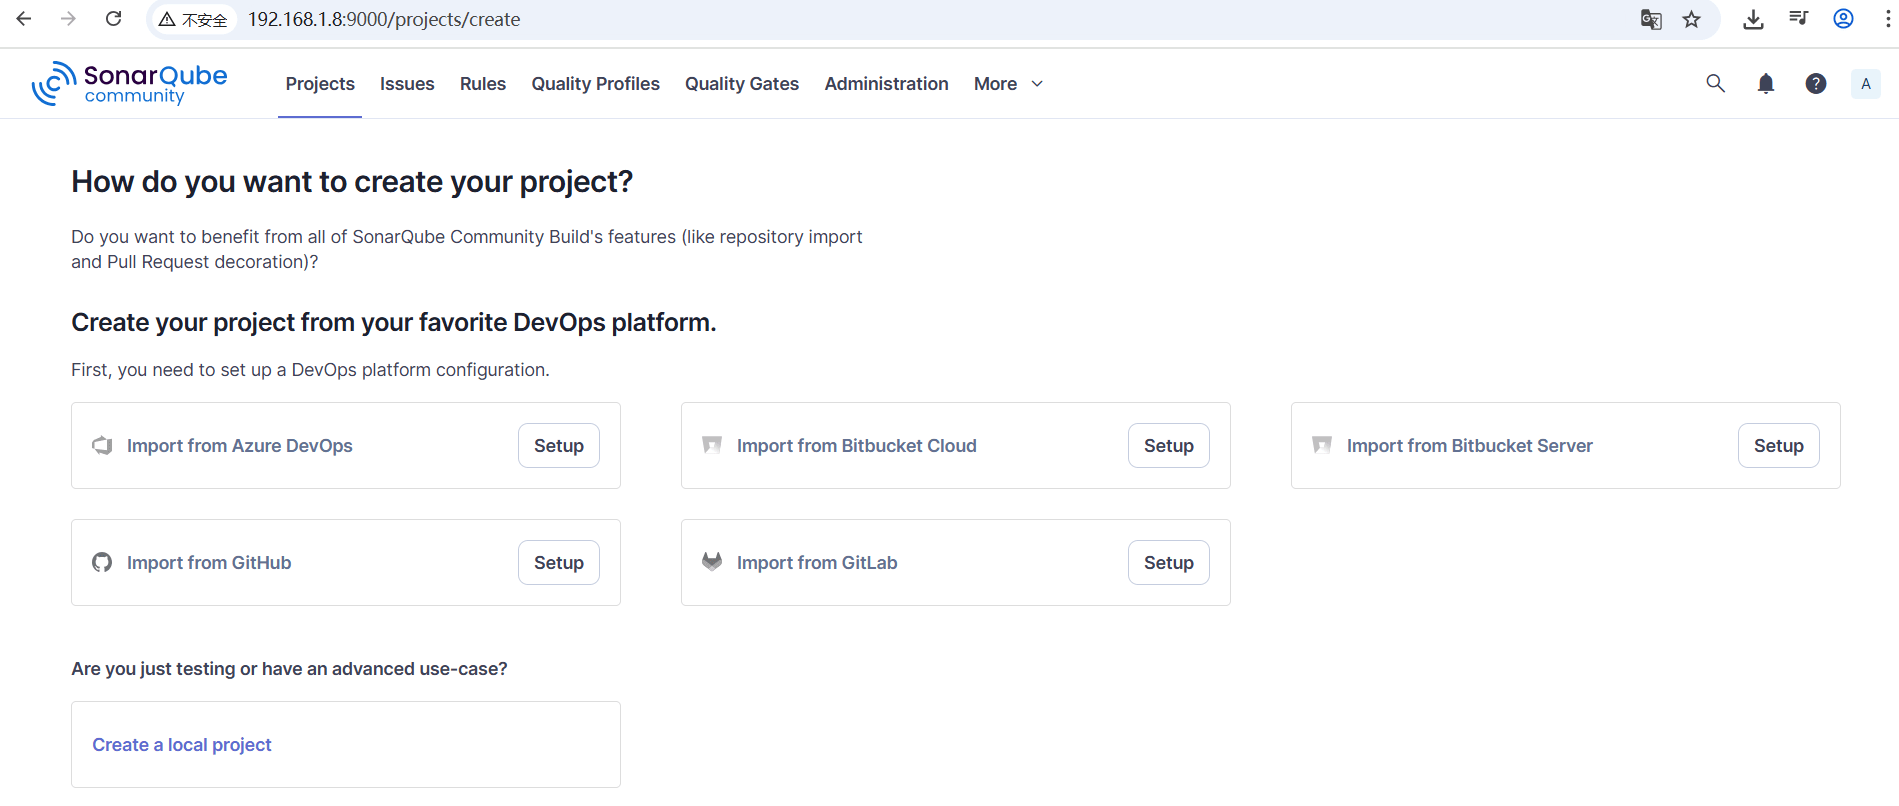Screen dimensions: 1899x806
Task: Click the SonarQube community logo
Action: tap(130, 84)
